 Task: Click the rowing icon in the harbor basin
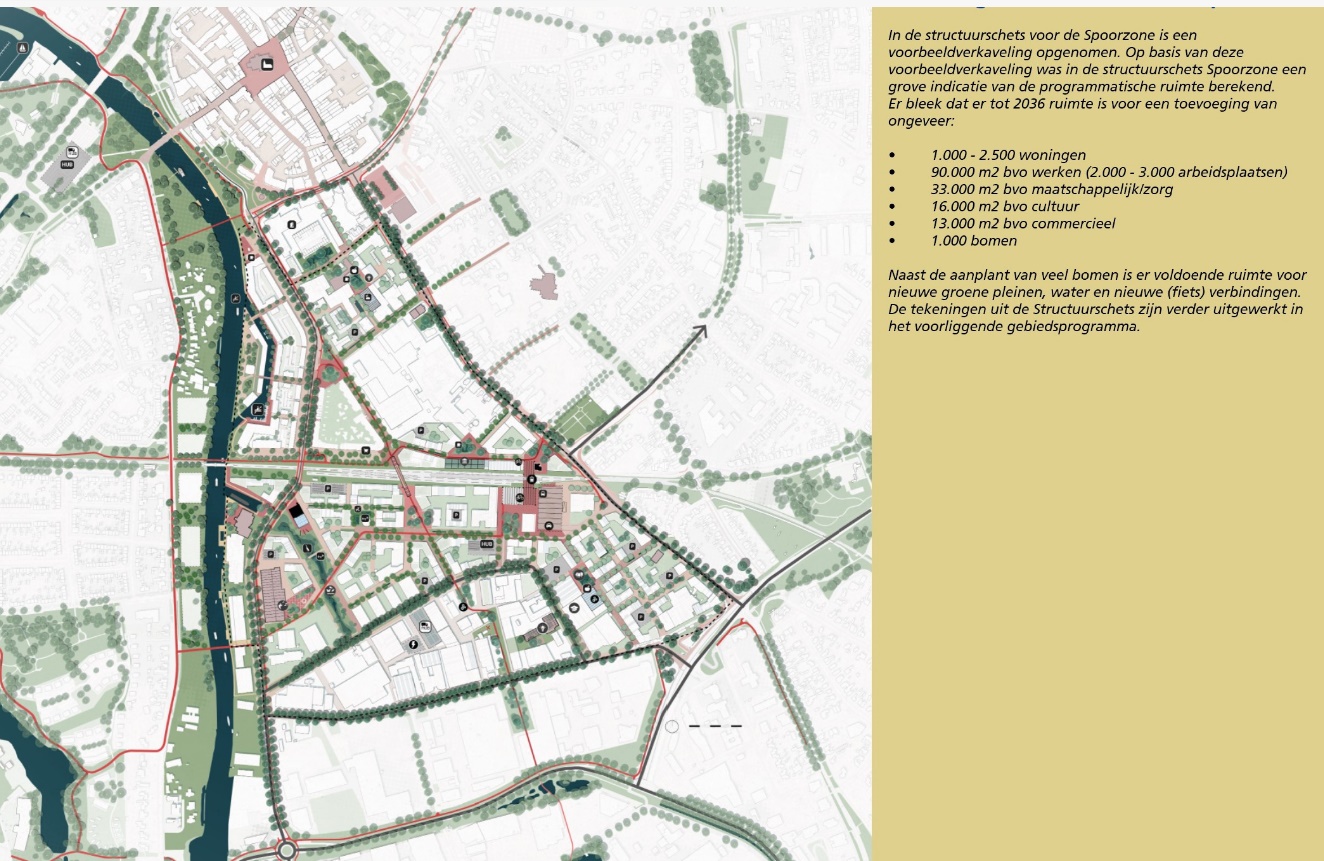259,410
